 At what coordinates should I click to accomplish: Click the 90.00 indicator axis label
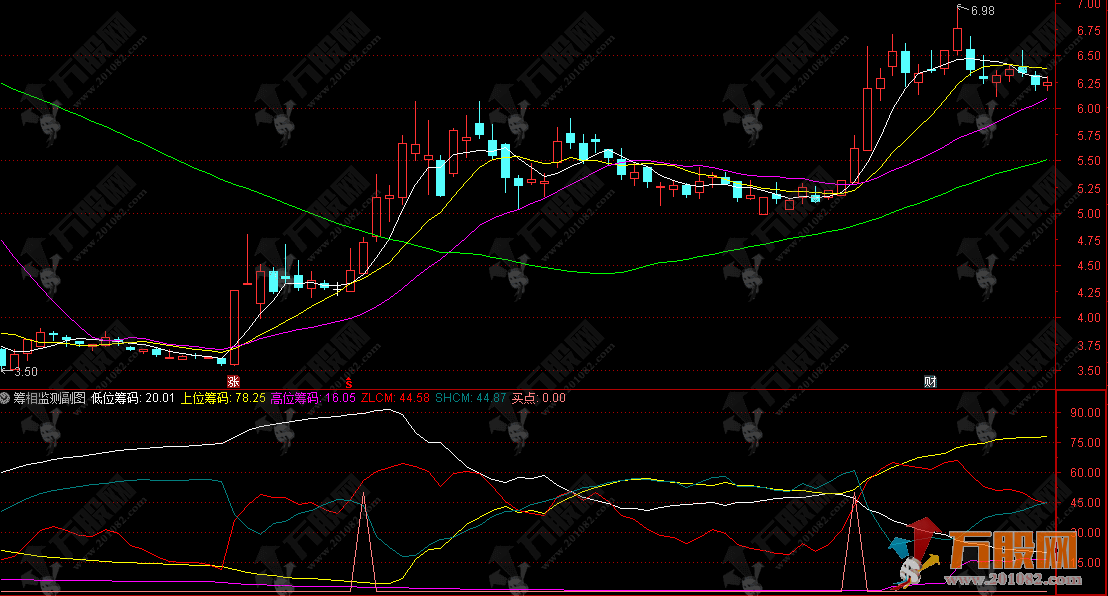point(1084,412)
